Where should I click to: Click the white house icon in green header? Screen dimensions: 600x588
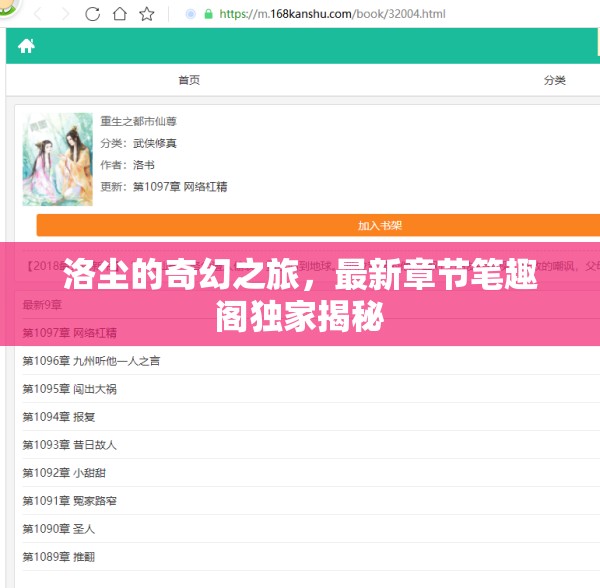click(26, 46)
